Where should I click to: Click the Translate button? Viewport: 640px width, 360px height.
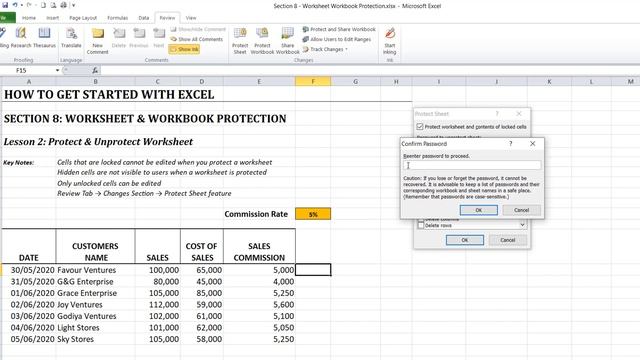pyautogui.click(x=71, y=38)
